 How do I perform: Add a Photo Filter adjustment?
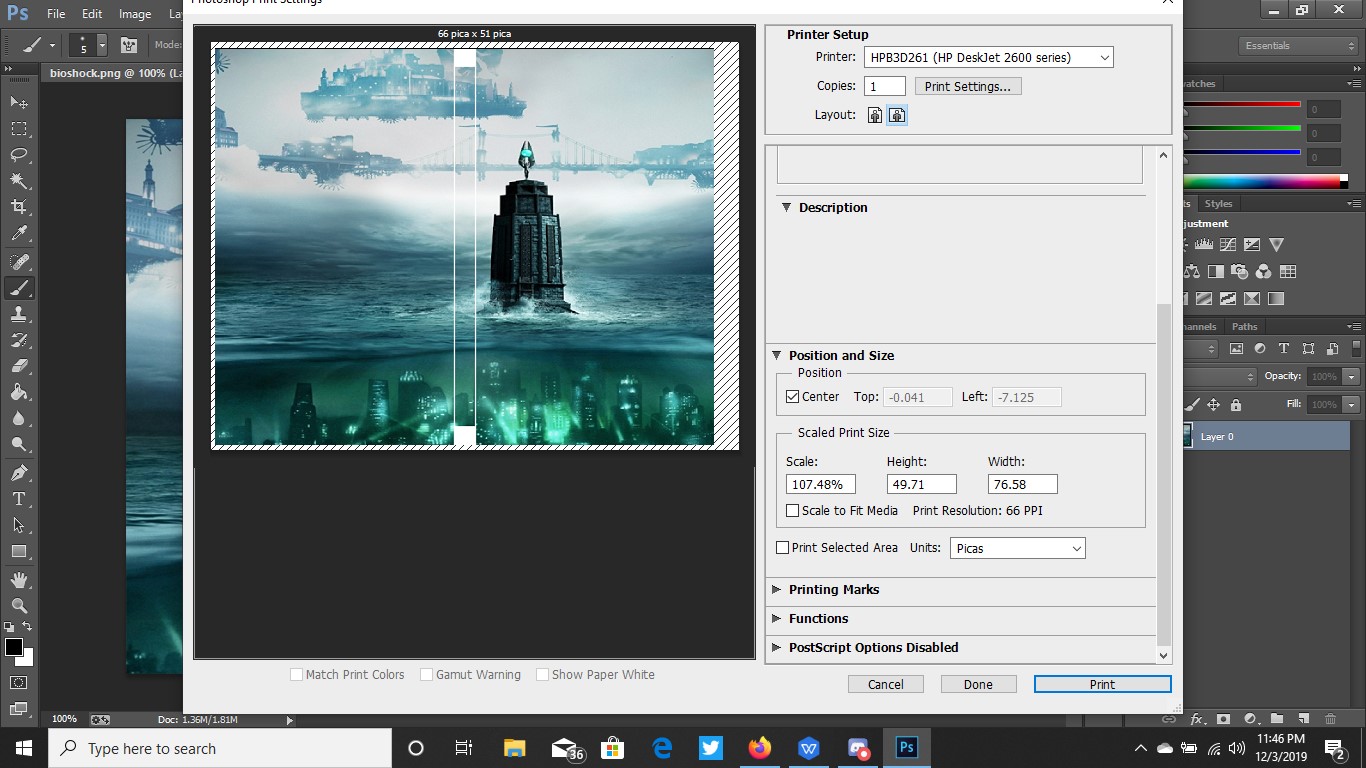tap(1240, 271)
